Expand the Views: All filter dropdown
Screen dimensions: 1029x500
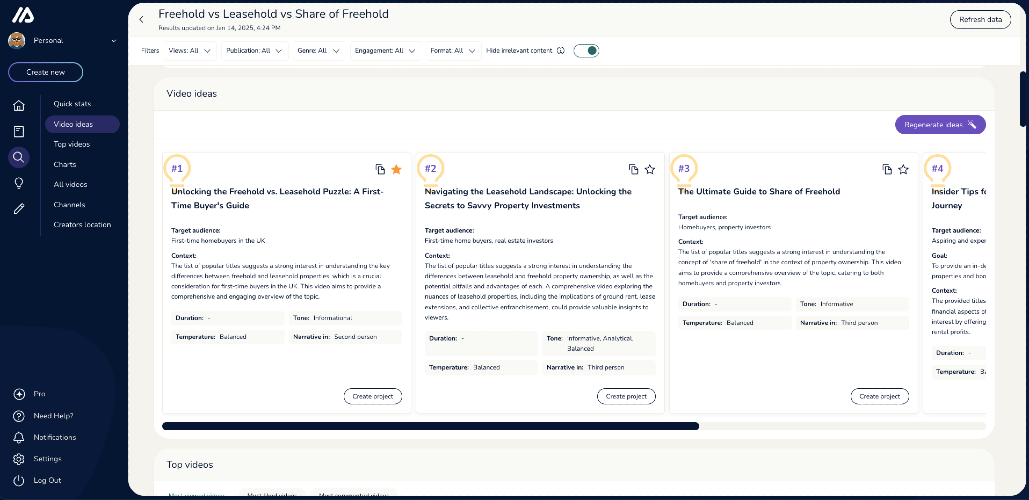[x=190, y=51]
